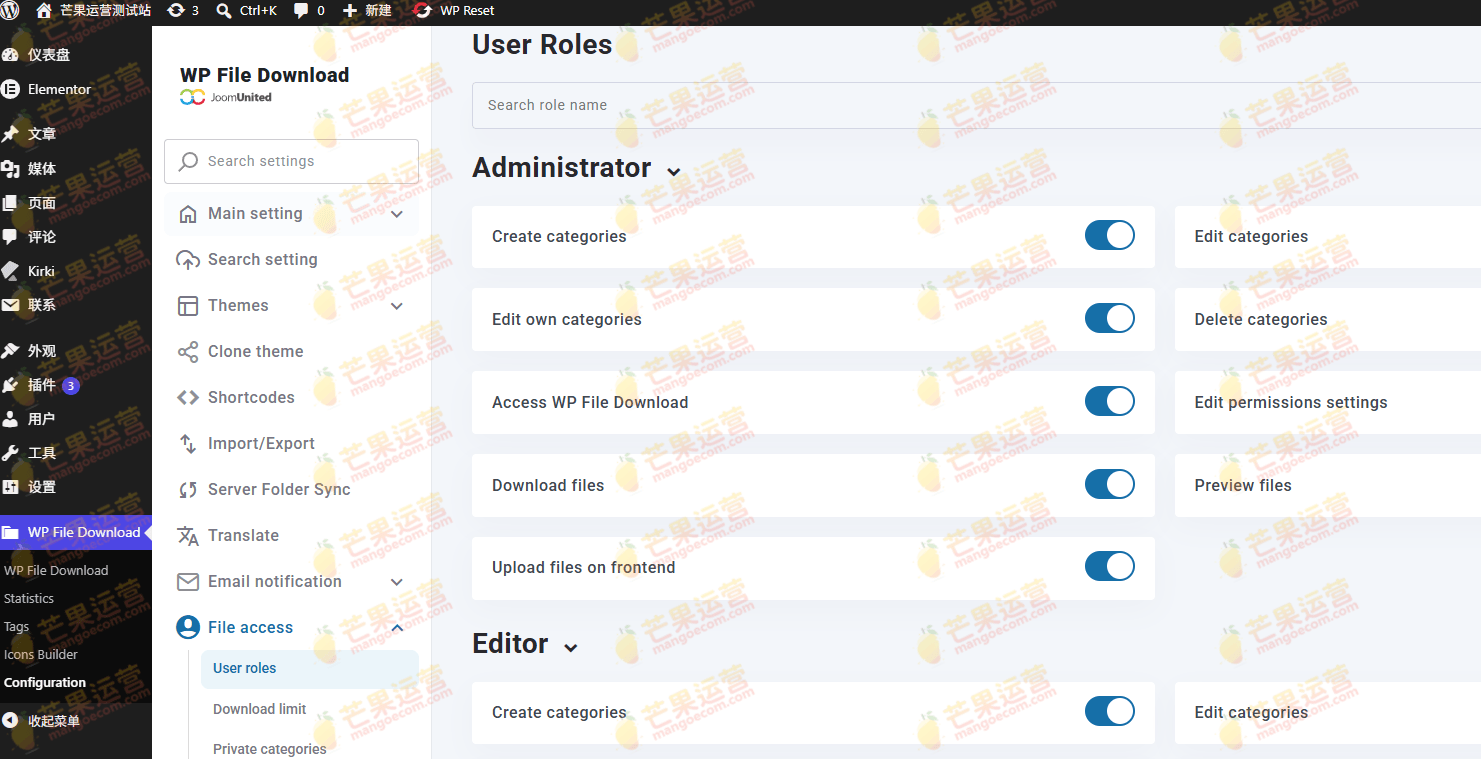Collapse File access chevron
This screenshot has height=759, width=1481.
397,628
